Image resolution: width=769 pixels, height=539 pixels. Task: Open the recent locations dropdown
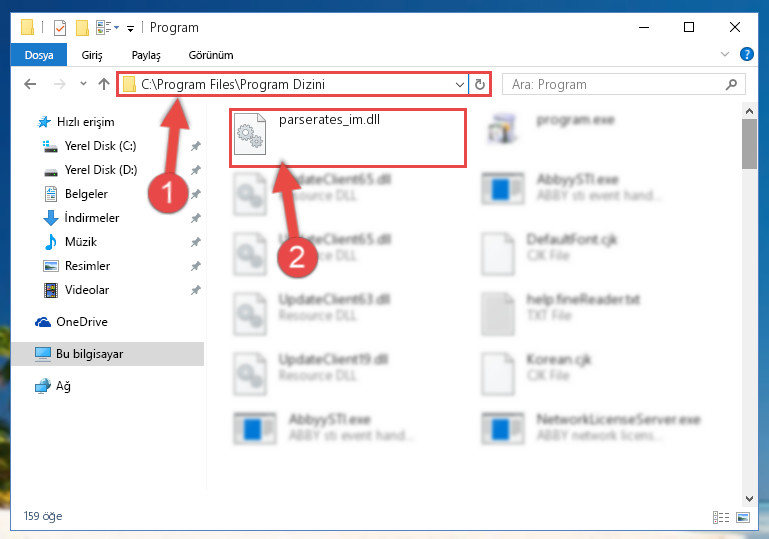tap(83, 84)
